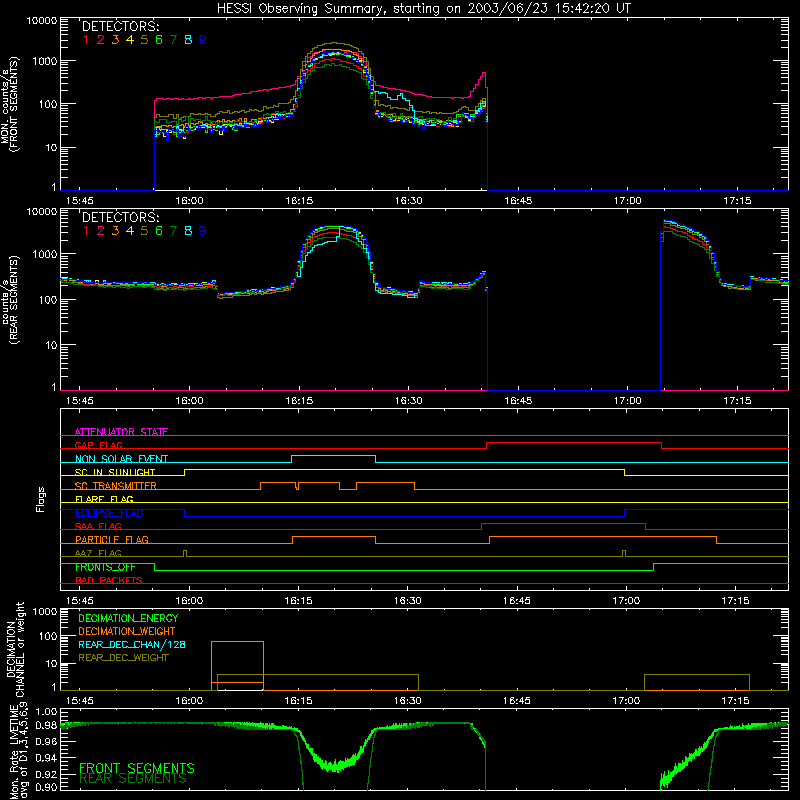
Task: Click detector number 1 in the front segments legend
Action: pyautogui.click(x=86, y=39)
